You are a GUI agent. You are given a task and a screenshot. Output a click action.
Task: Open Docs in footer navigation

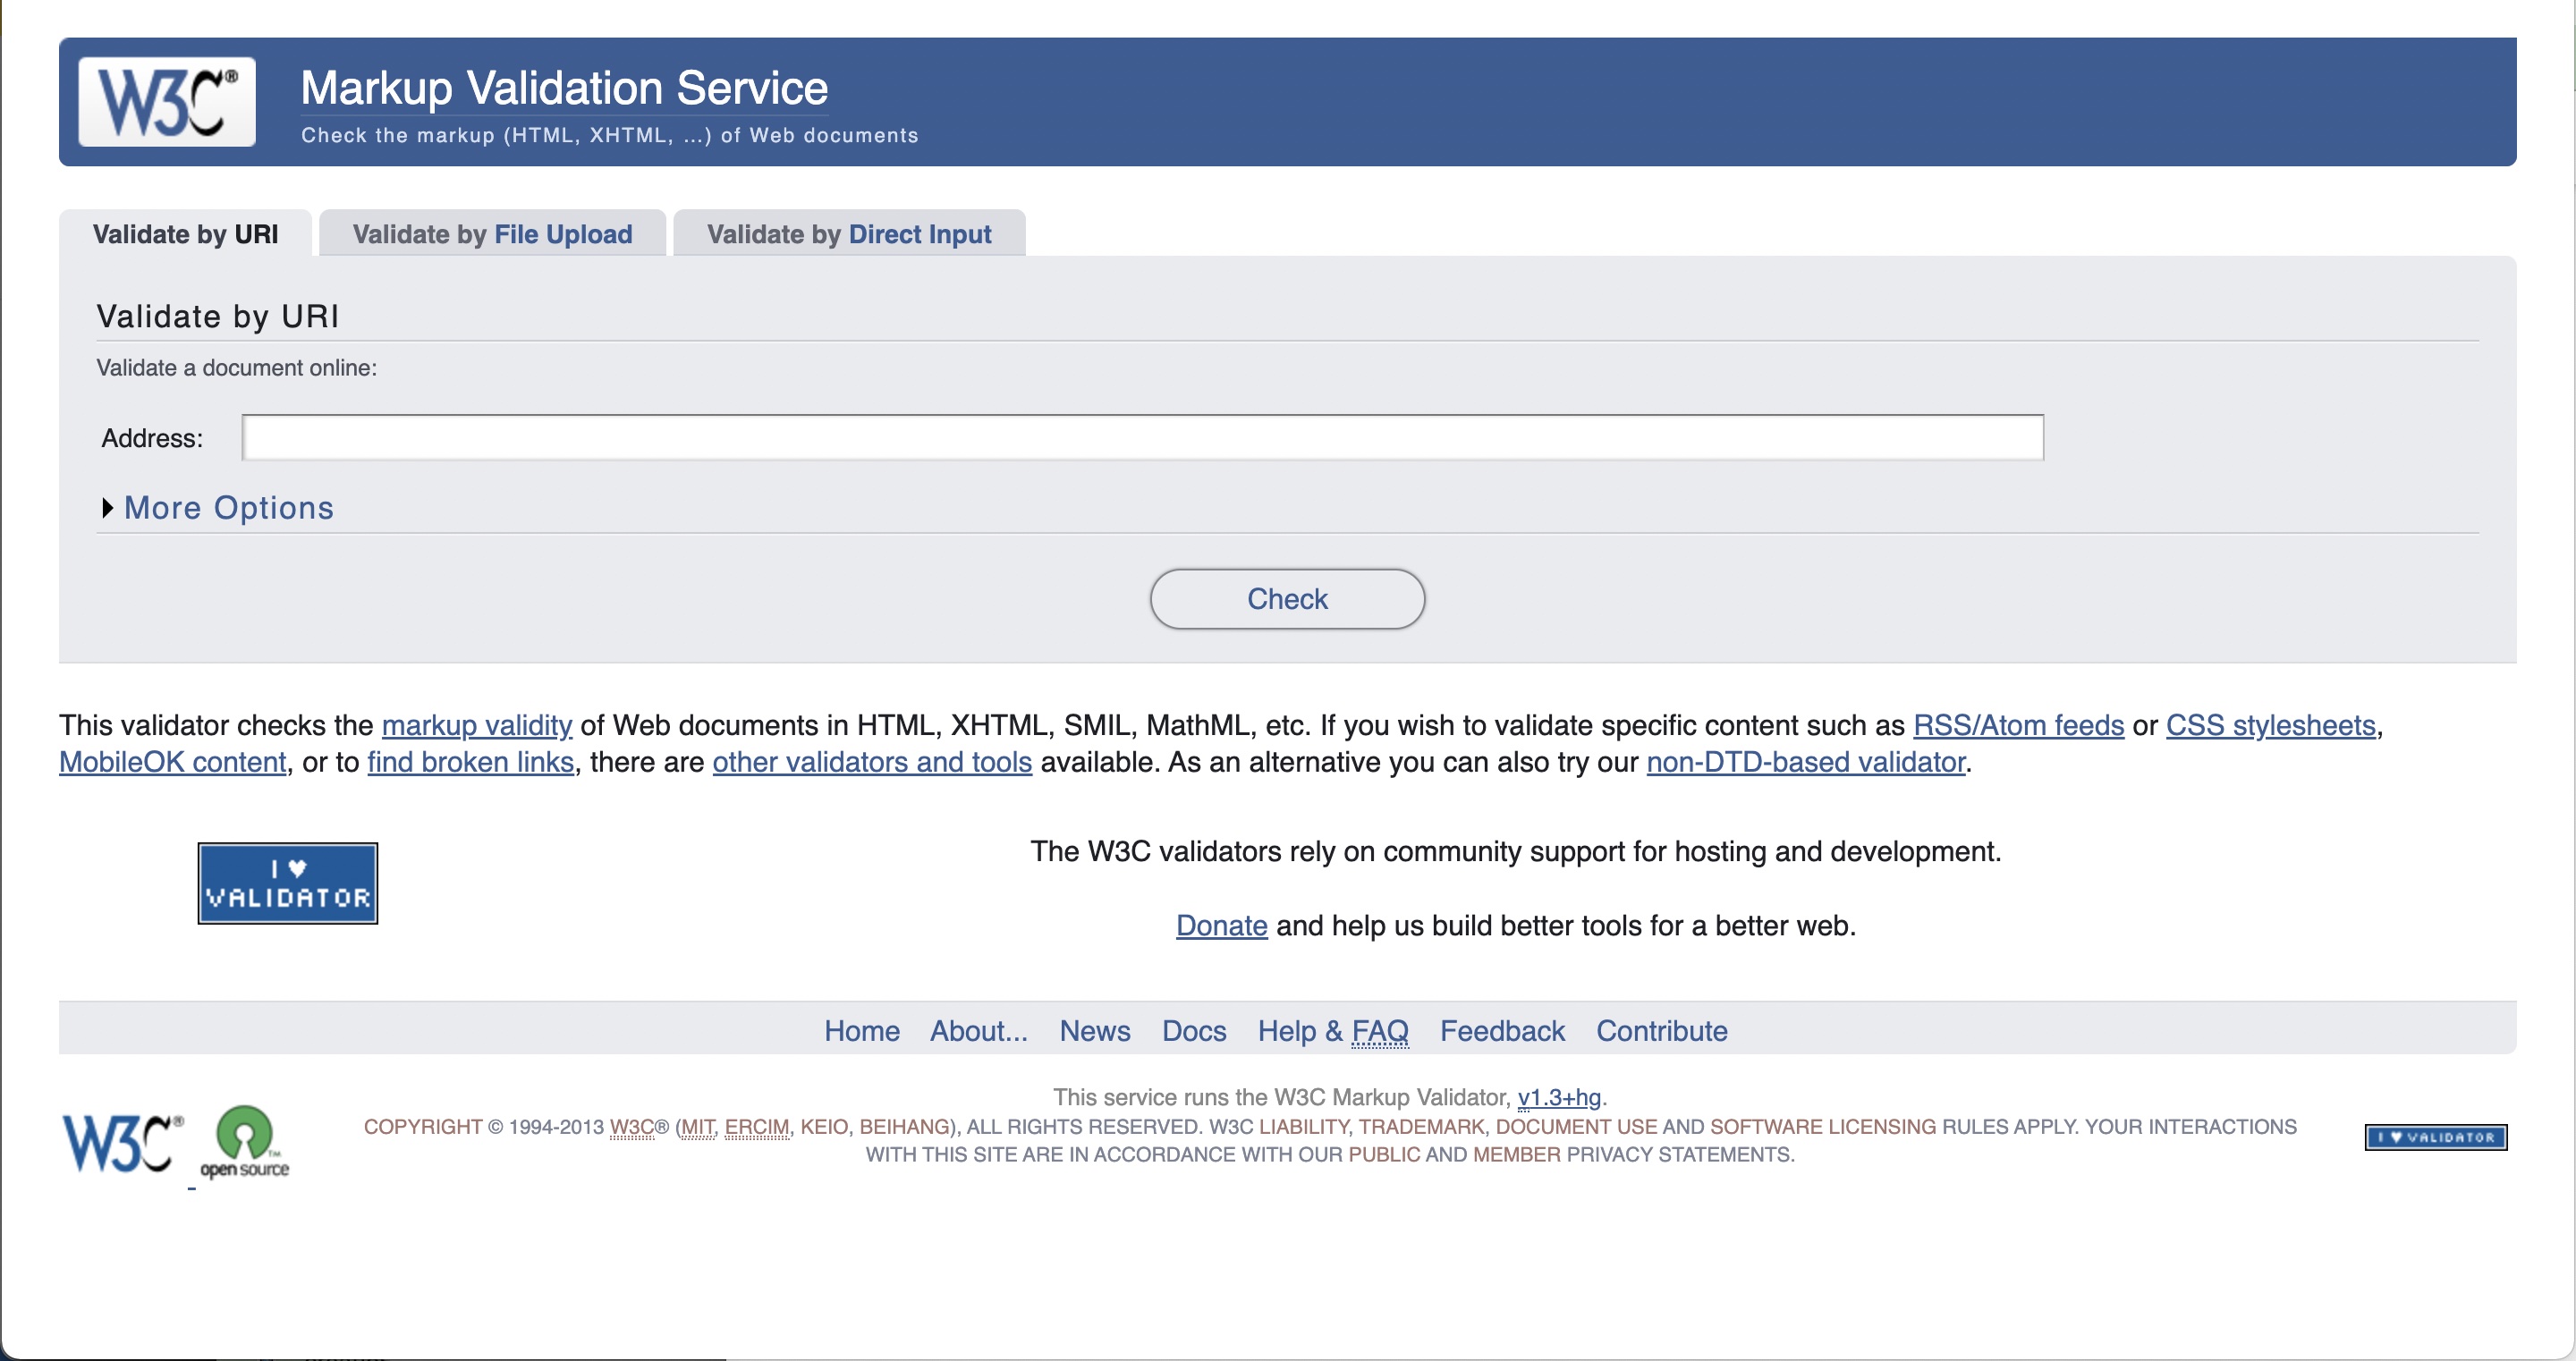coord(1194,1031)
